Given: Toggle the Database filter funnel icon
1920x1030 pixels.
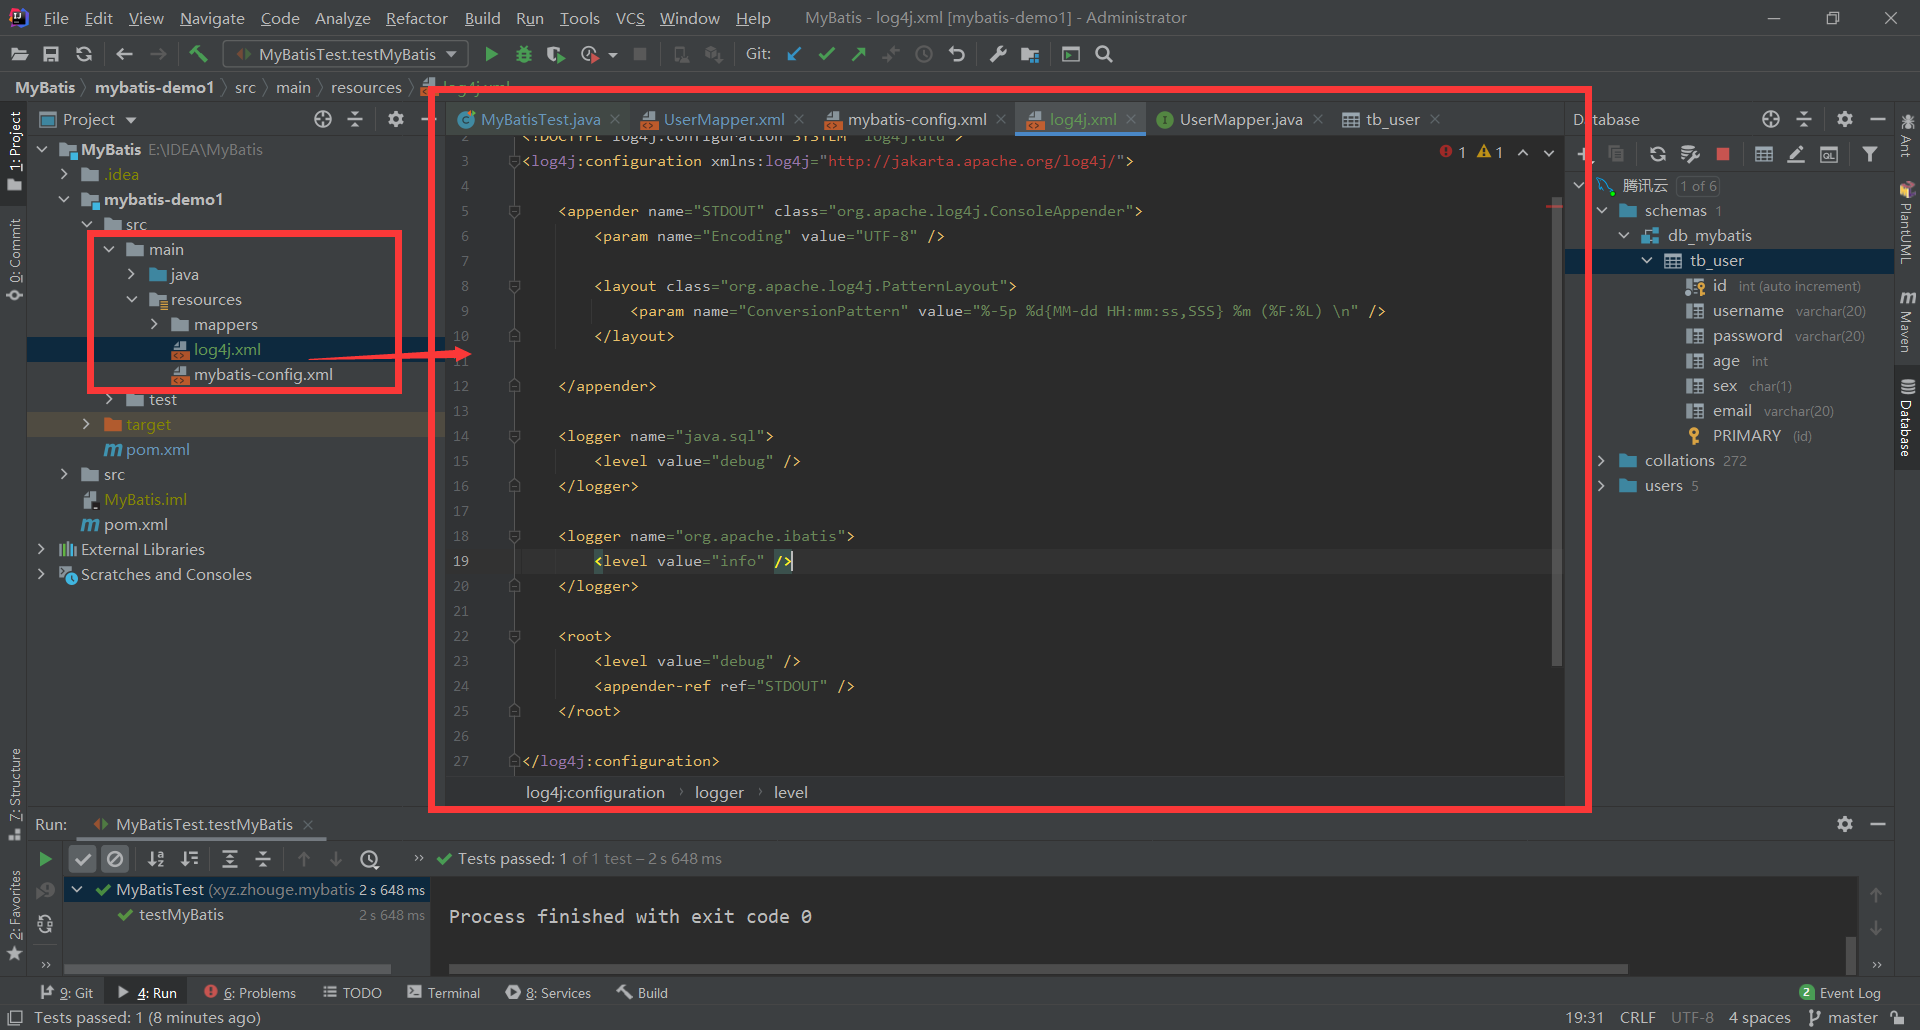Looking at the screenshot, I should pos(1870,154).
